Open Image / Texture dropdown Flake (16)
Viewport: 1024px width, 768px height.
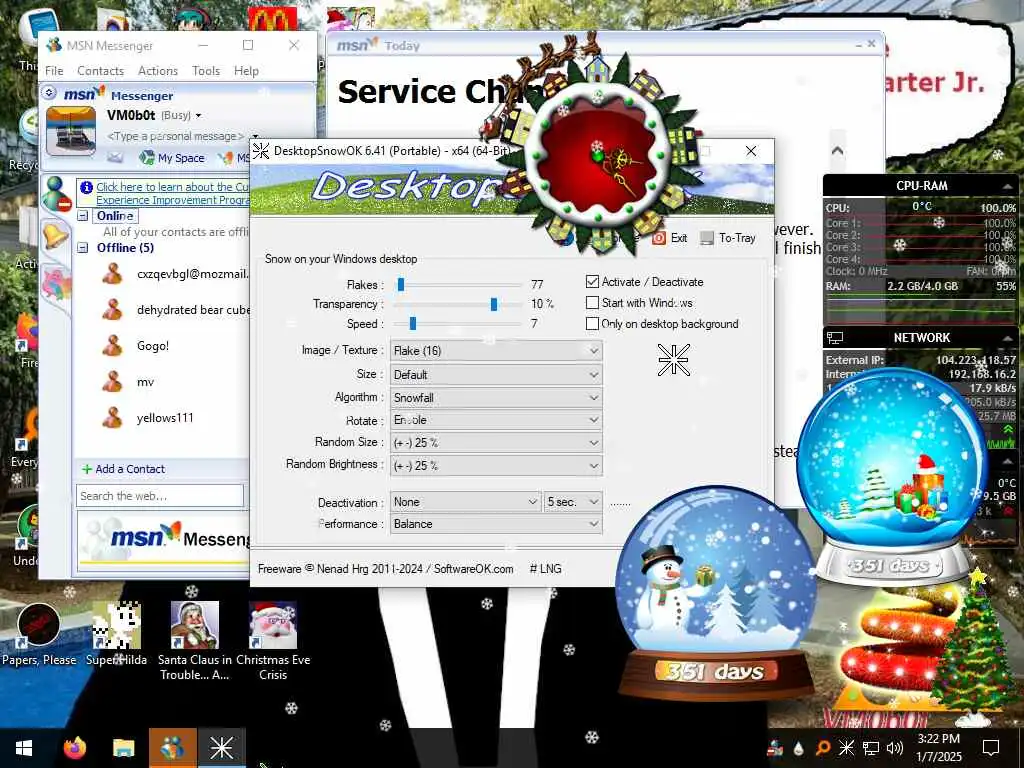pos(496,351)
